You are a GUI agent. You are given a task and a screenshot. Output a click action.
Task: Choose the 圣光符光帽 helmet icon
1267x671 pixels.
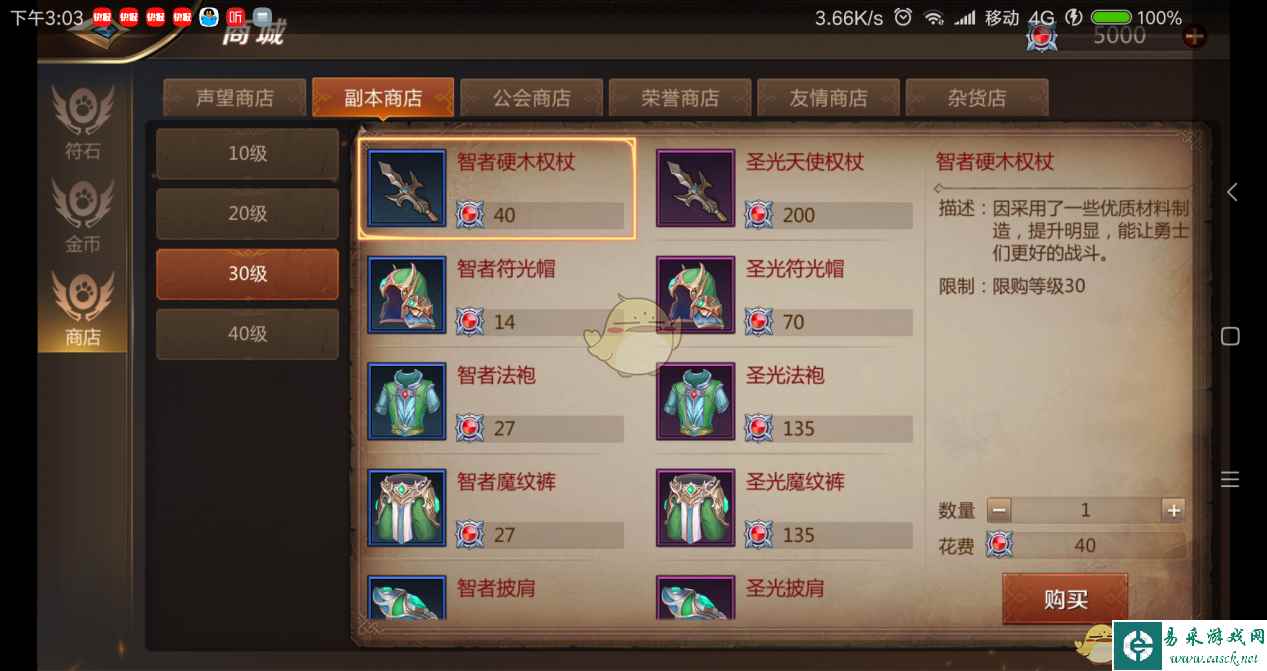pos(696,295)
